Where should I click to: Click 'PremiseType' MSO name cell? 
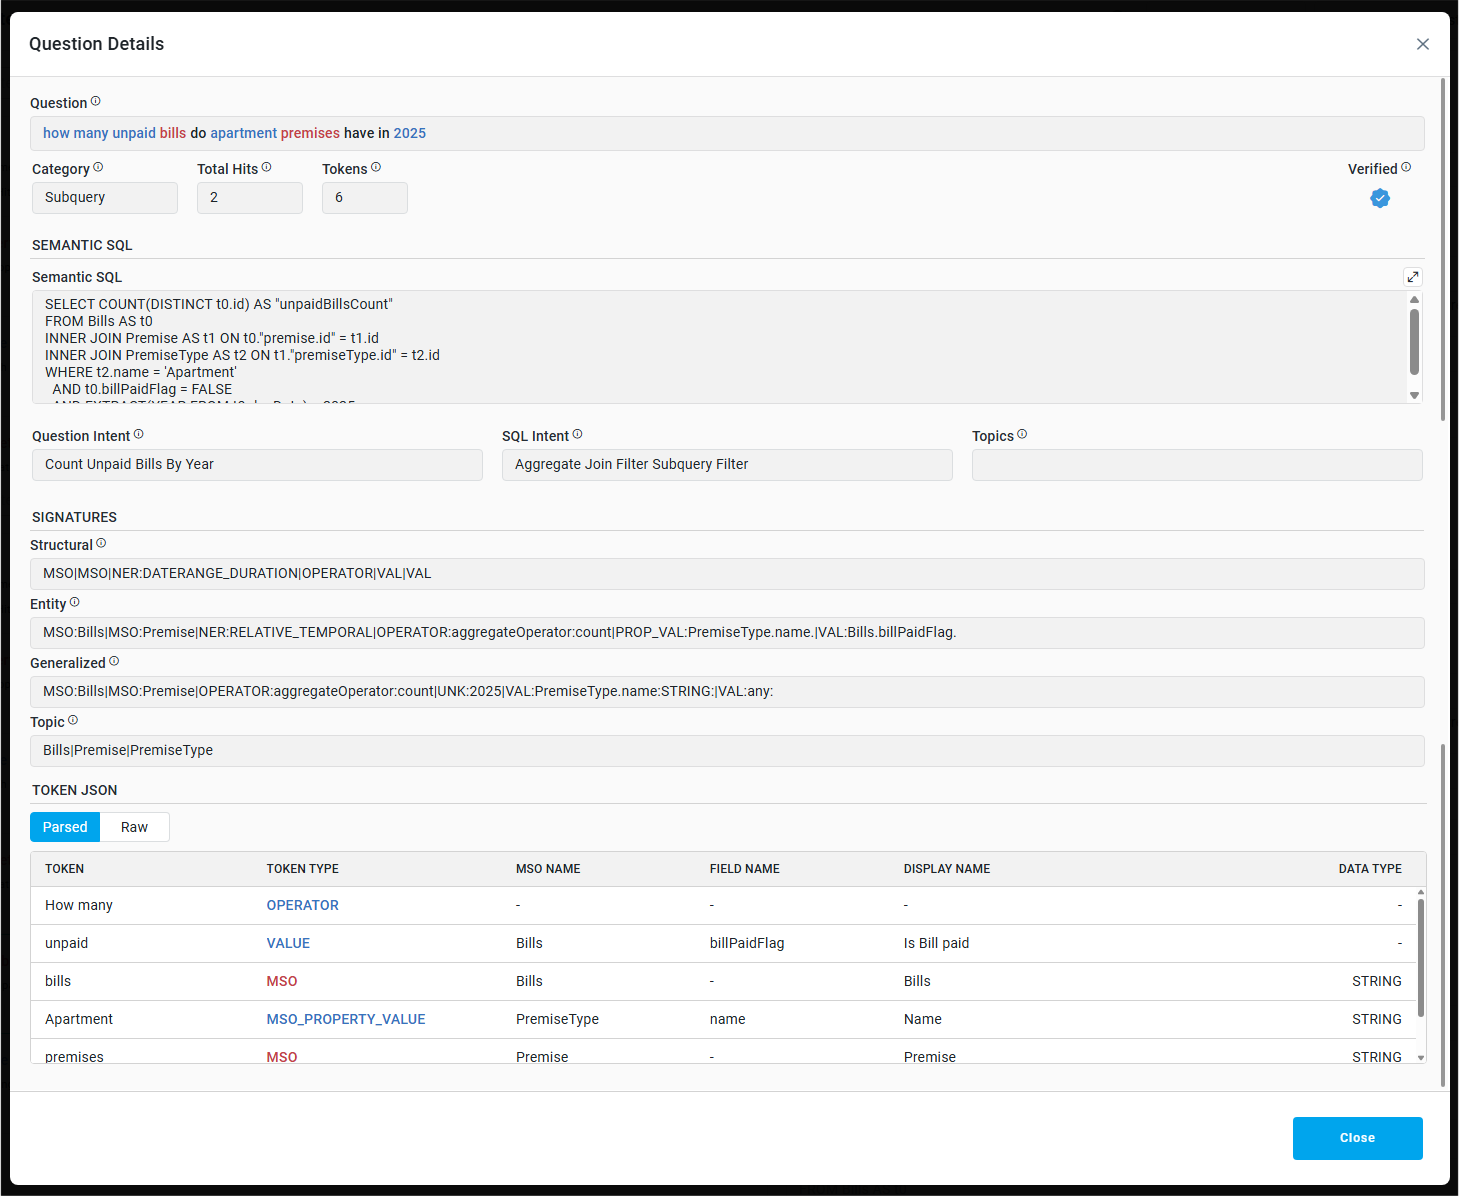pos(557,1019)
